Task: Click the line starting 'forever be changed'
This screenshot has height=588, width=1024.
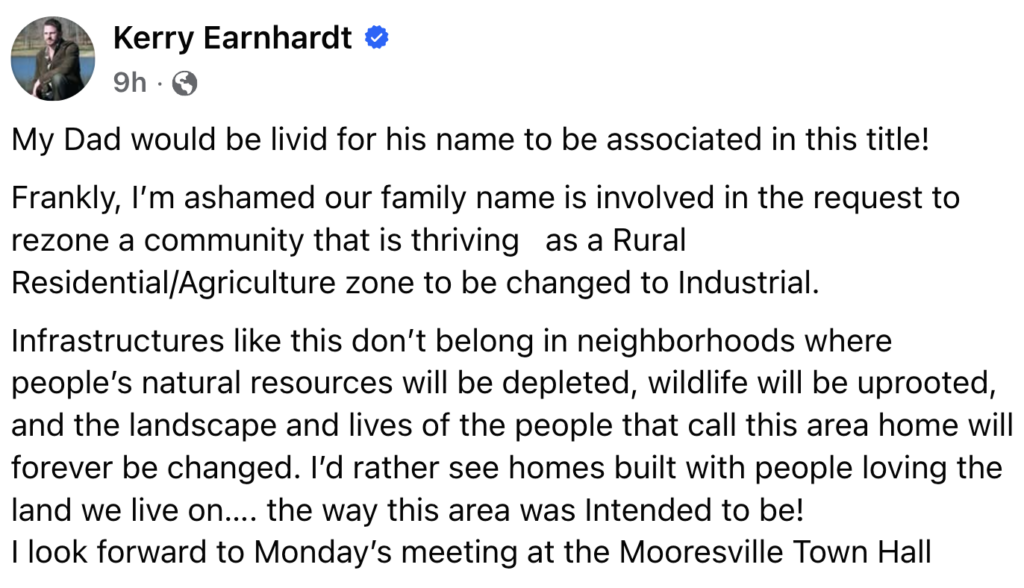Action: coord(507,468)
